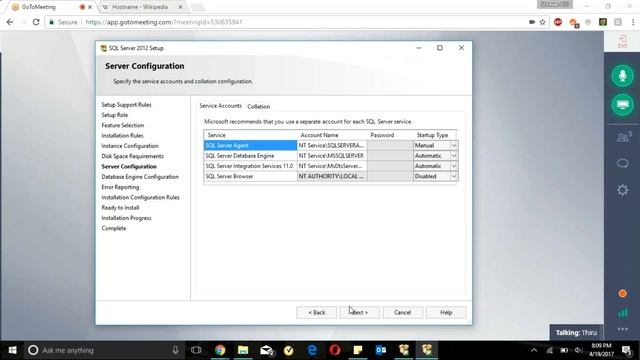Click the Ask me anything search box
The height and width of the screenshot is (360, 640).
102,350
